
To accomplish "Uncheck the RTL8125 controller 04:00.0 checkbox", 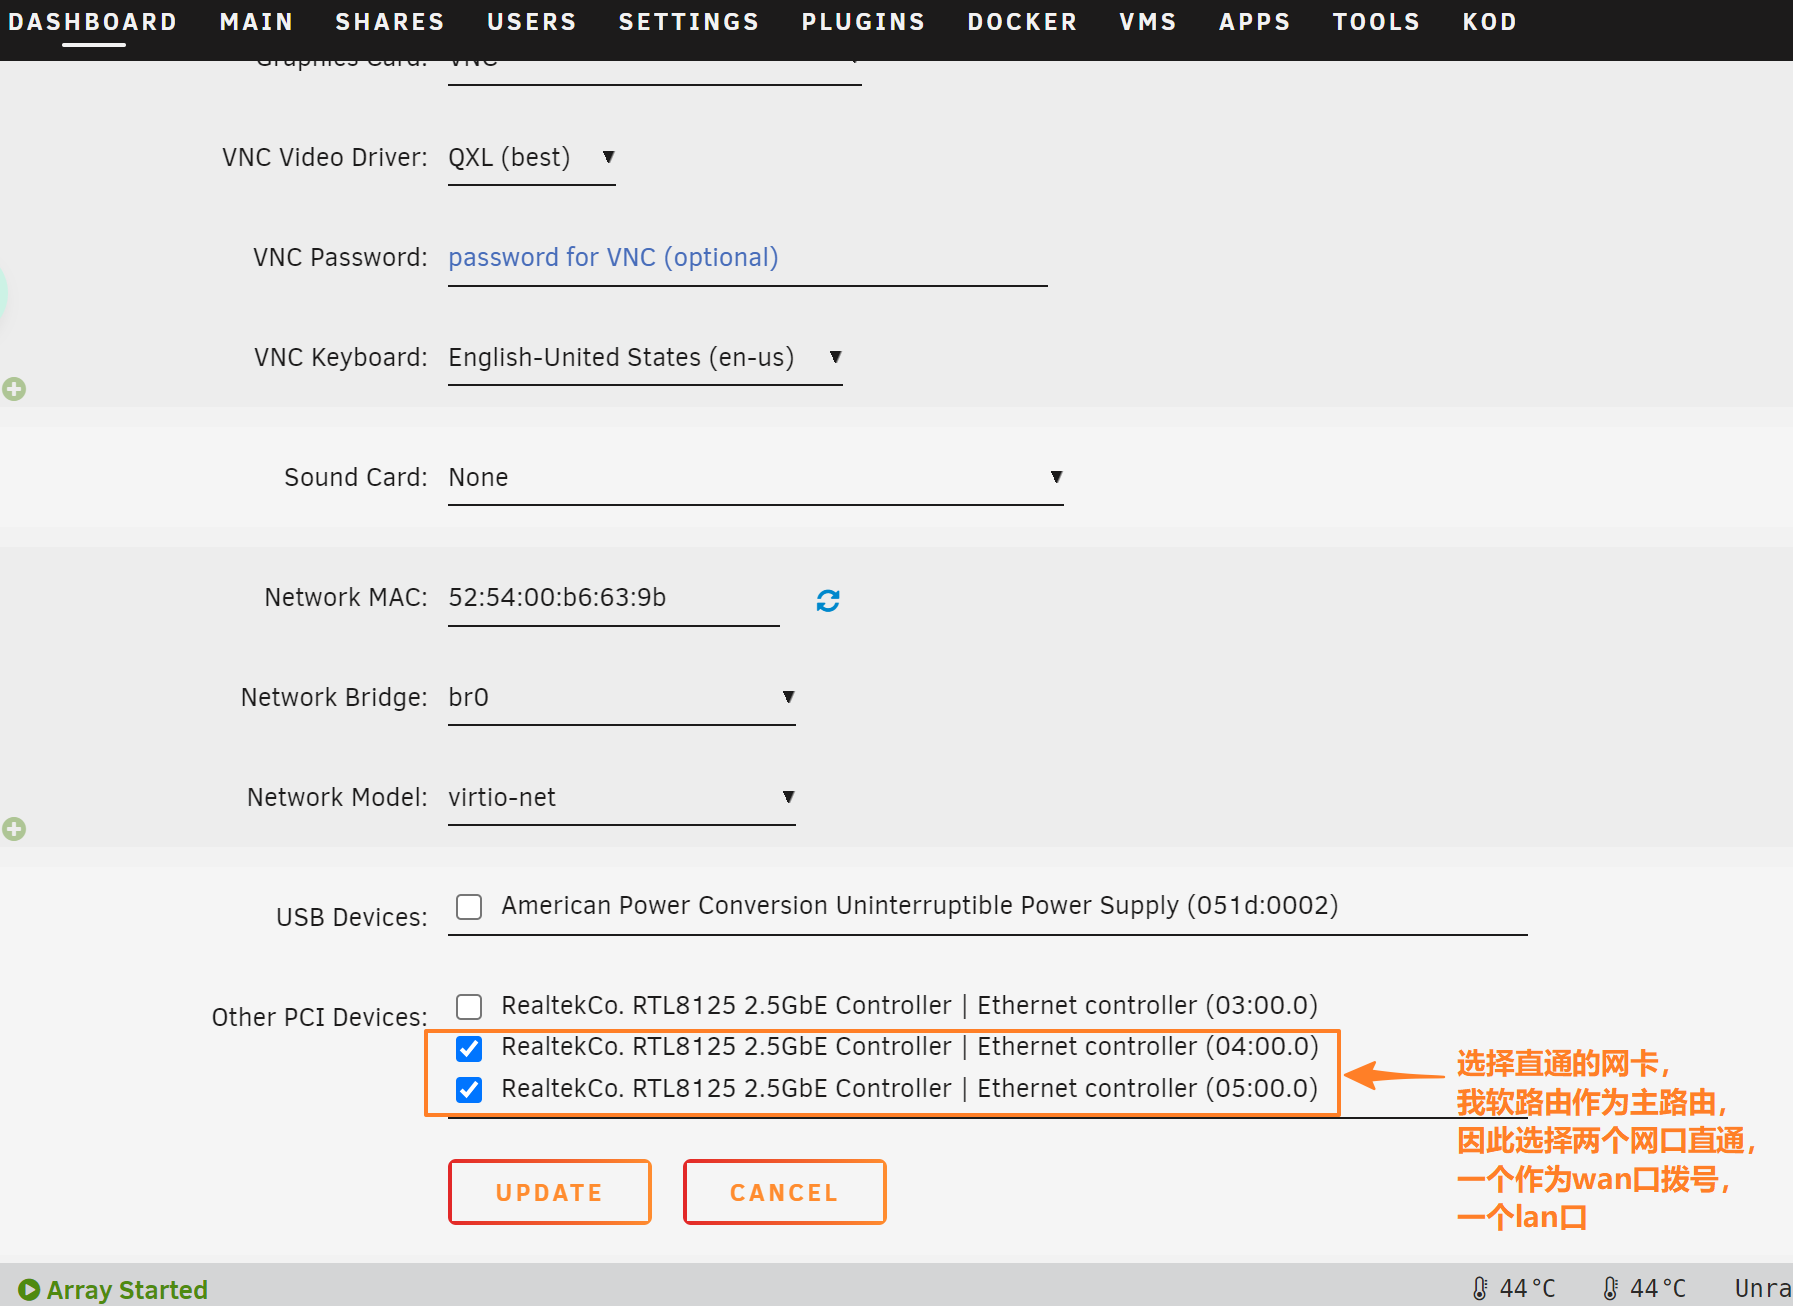I will click(x=469, y=1048).
